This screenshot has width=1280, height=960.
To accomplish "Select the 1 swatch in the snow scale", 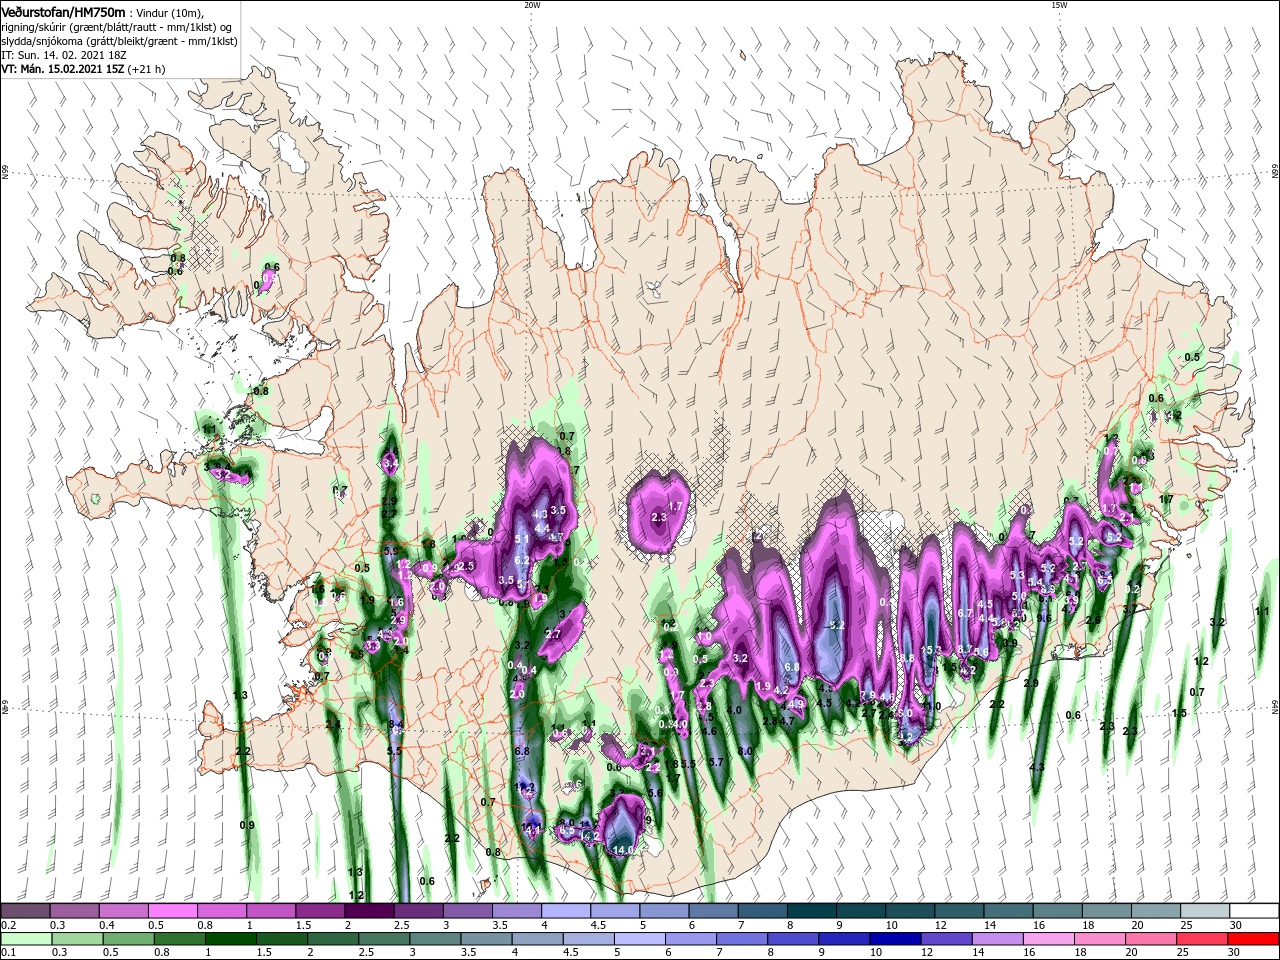I will pos(270,910).
